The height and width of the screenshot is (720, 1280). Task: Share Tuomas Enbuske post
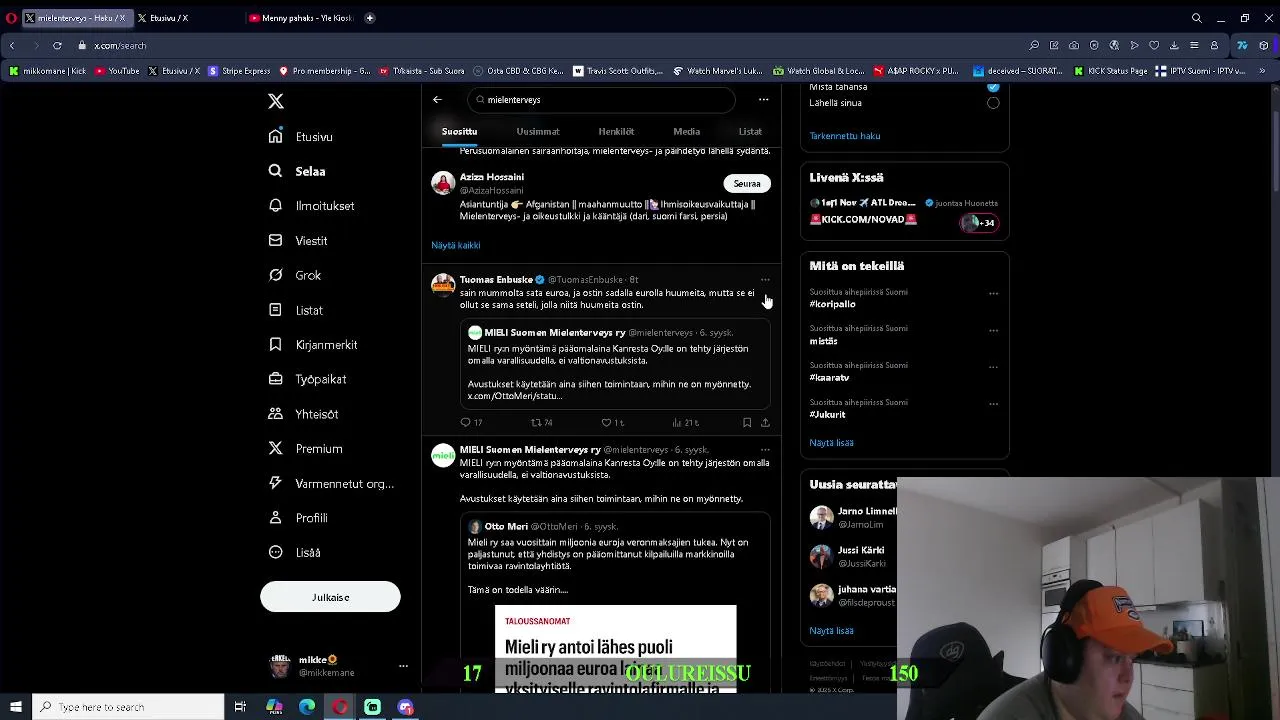click(765, 423)
